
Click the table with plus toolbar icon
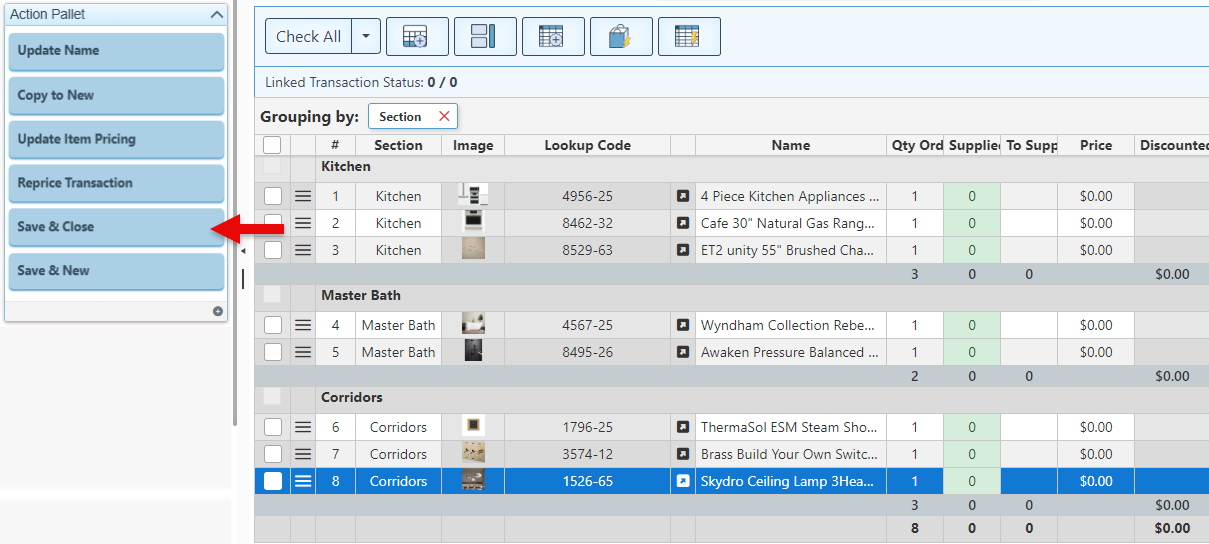[553, 37]
